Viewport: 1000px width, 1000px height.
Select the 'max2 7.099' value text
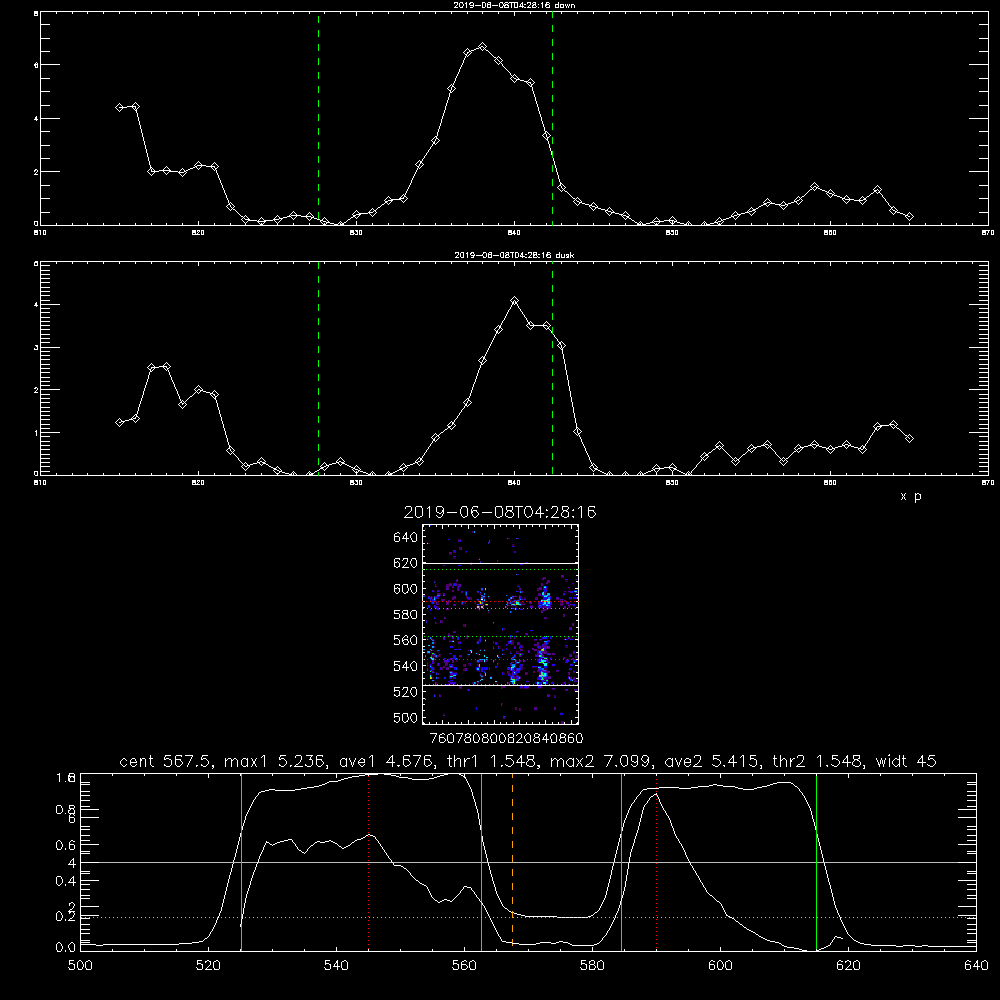tap(600, 761)
